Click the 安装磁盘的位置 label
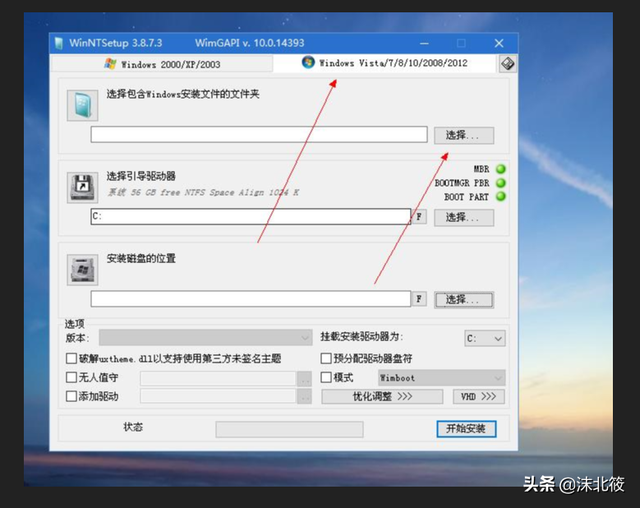Screen dimensions: 640x508 141,259
